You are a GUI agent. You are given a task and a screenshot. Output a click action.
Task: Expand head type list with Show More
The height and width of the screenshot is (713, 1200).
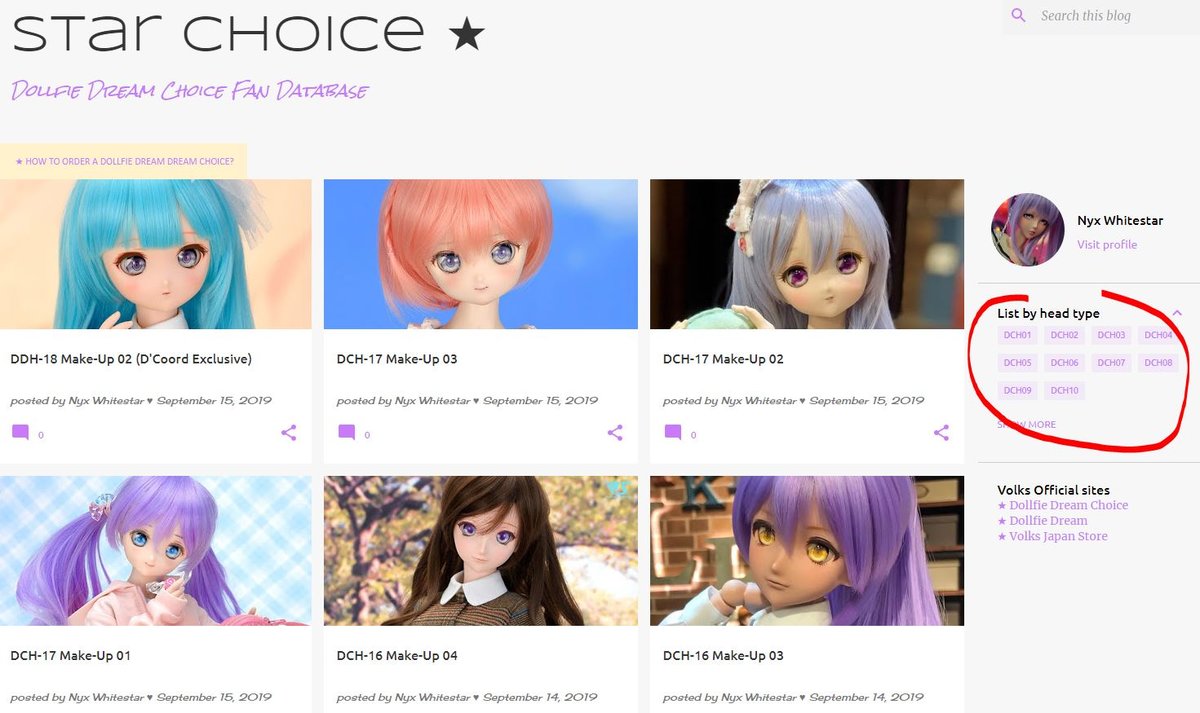(x=1026, y=425)
